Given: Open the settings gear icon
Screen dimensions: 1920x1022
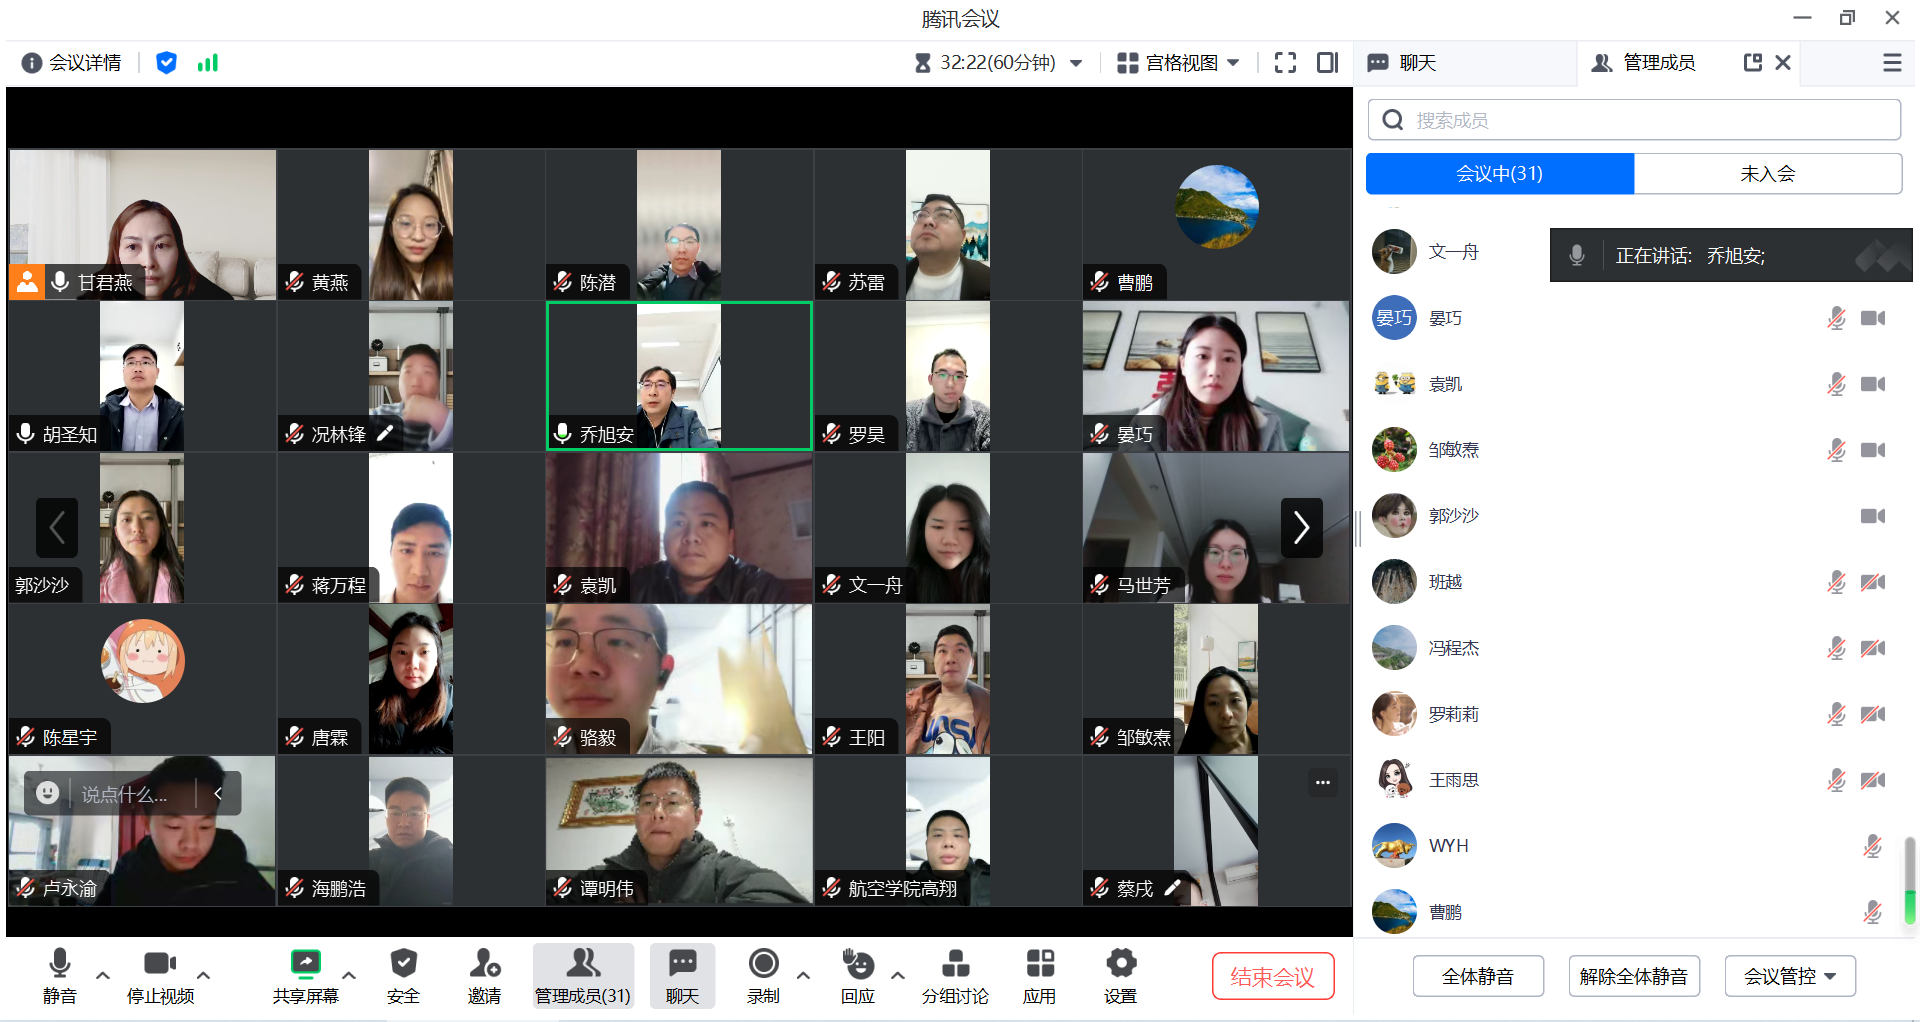Looking at the screenshot, I should pyautogui.click(x=1120, y=964).
